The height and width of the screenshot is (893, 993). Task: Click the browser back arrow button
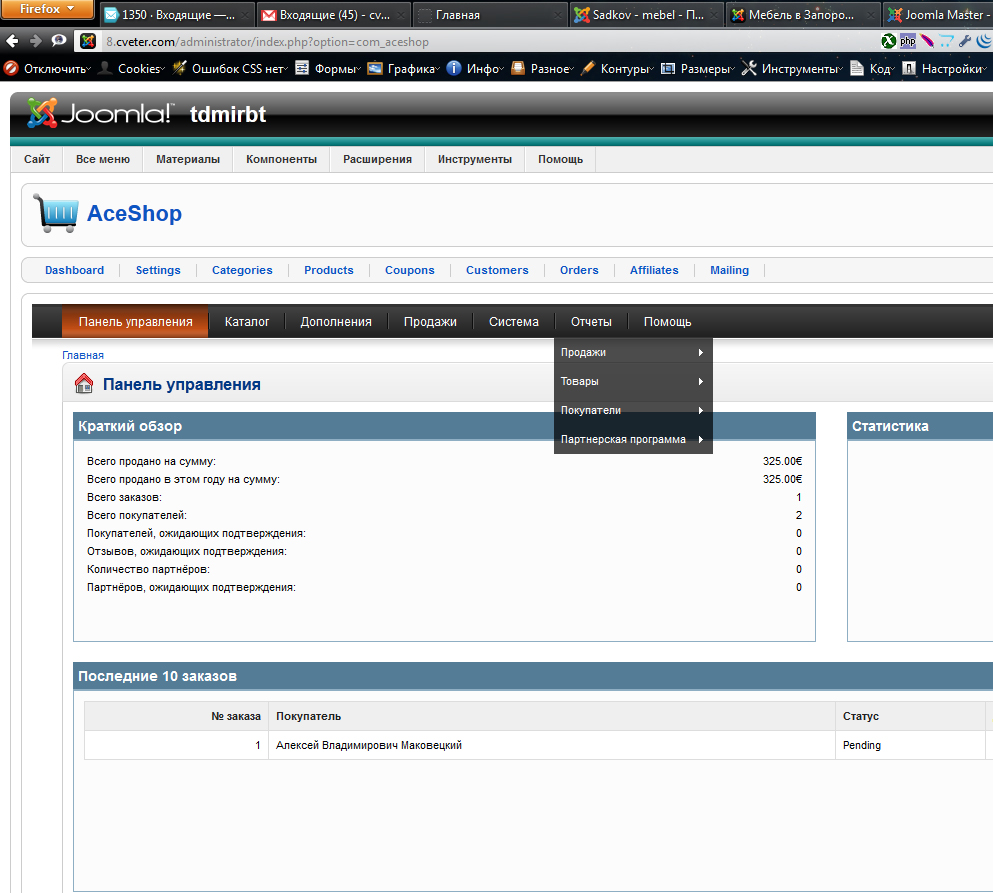click(x=12, y=41)
